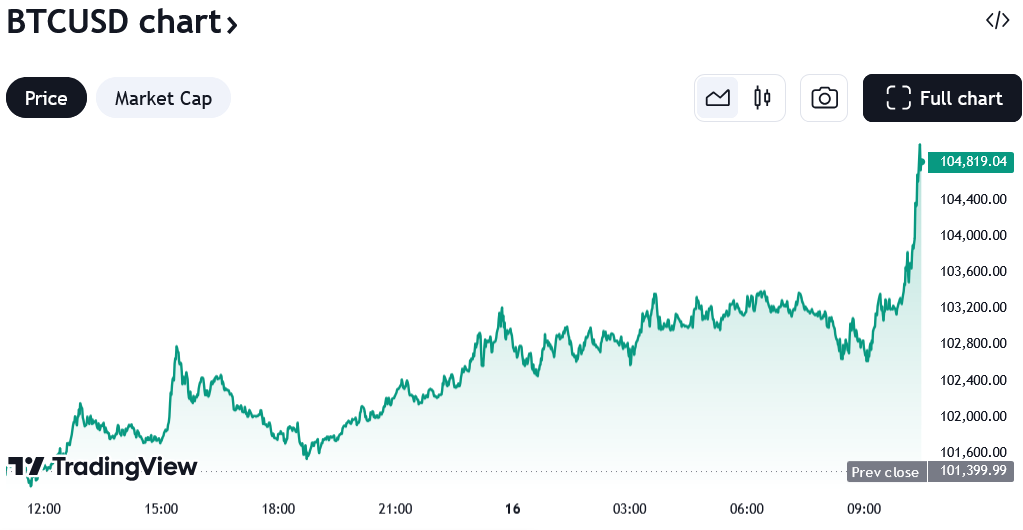
Task: Click the 09:00 time axis label
Action: [864, 508]
